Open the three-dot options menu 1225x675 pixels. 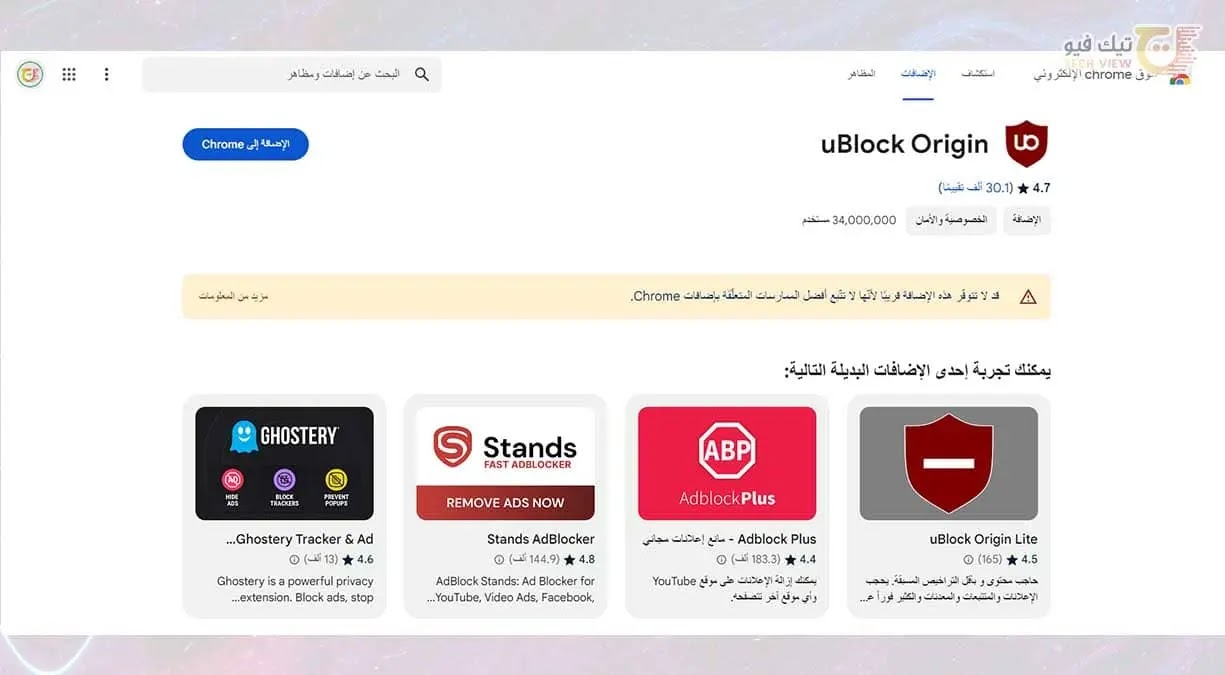pyautogui.click(x=107, y=74)
